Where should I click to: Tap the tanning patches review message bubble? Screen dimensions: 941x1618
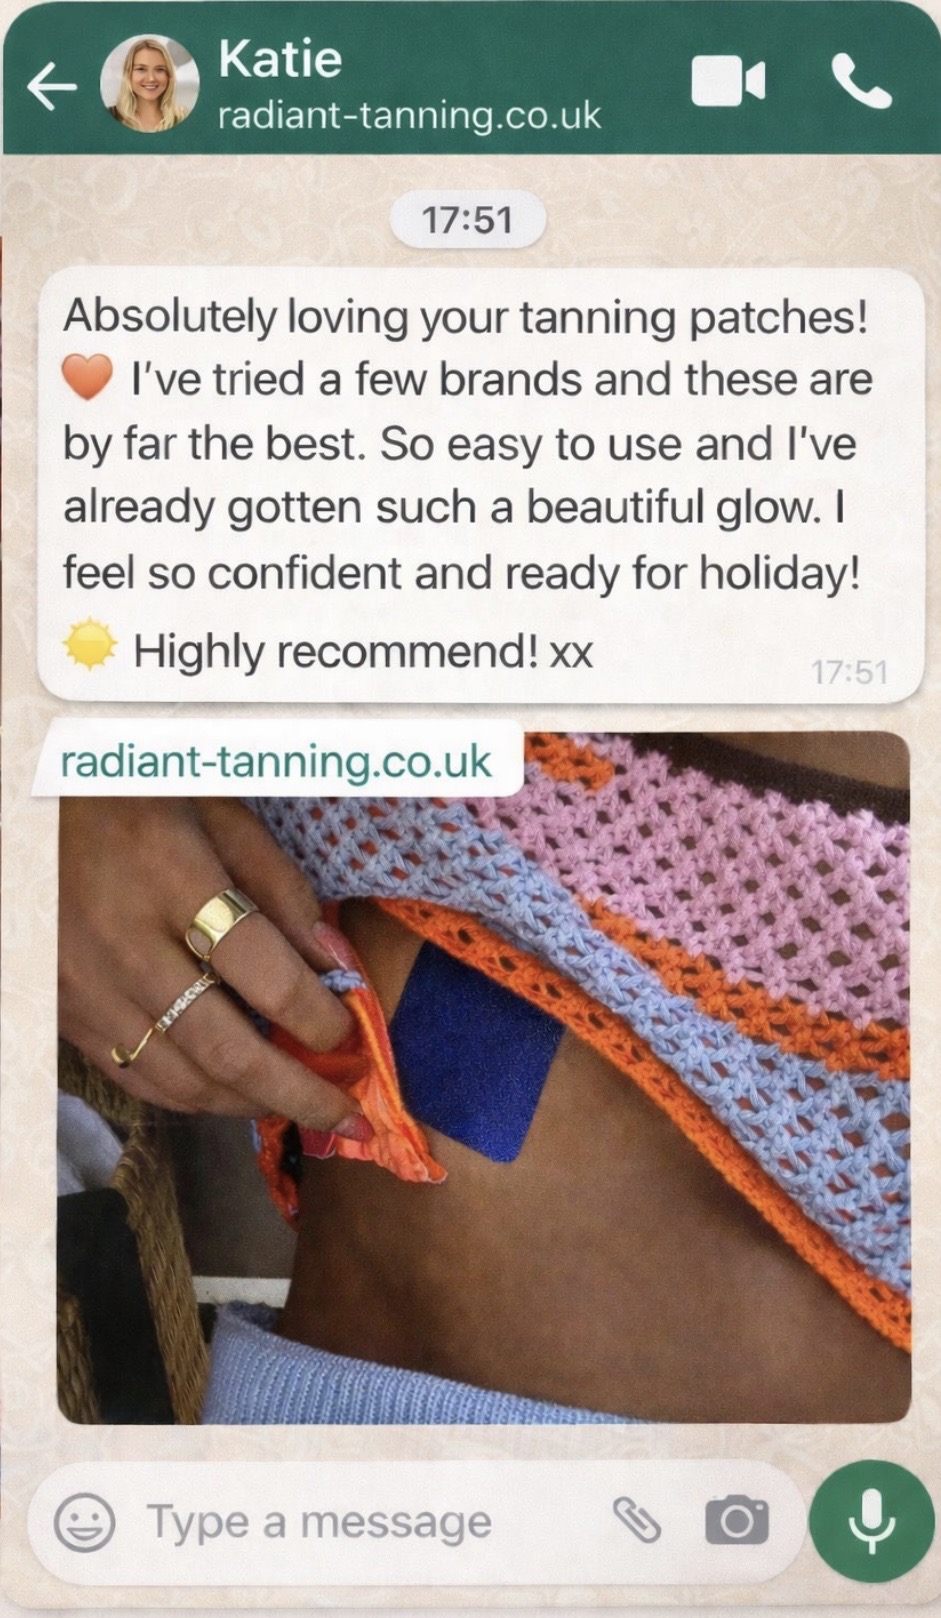(x=481, y=485)
